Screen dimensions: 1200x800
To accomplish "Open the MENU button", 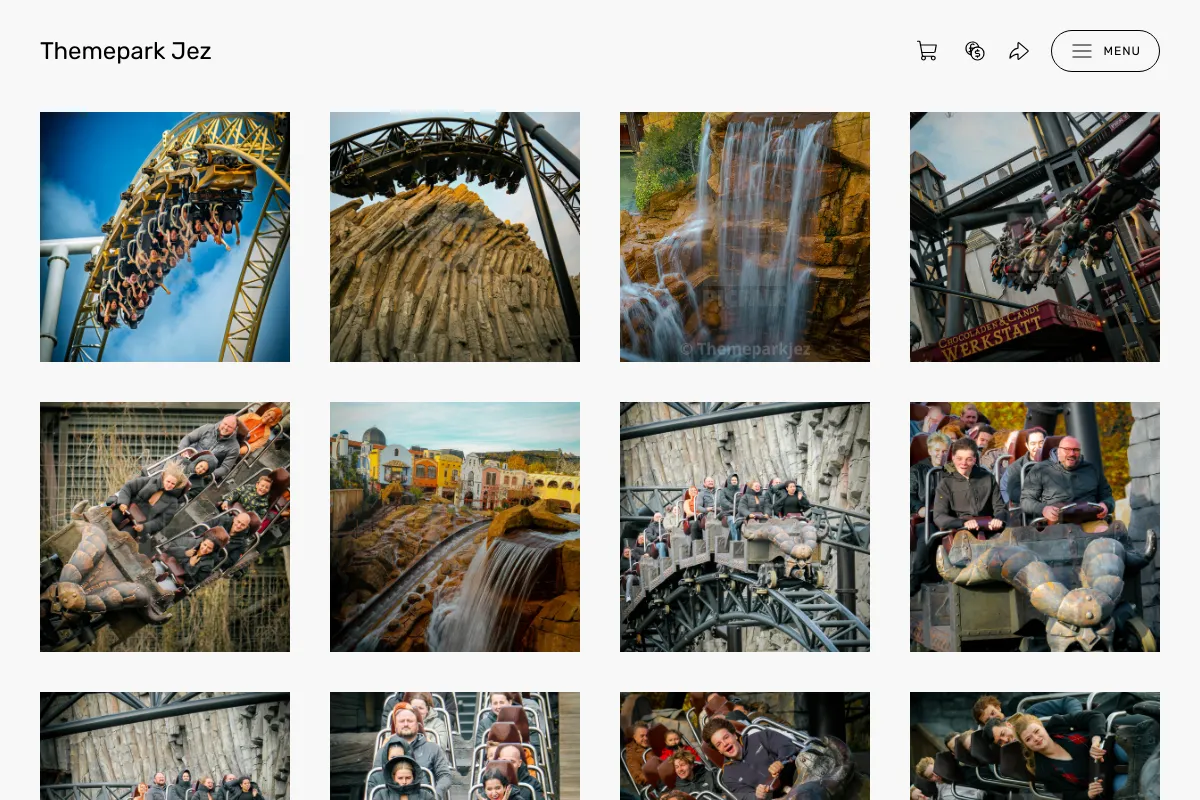I will (1105, 51).
